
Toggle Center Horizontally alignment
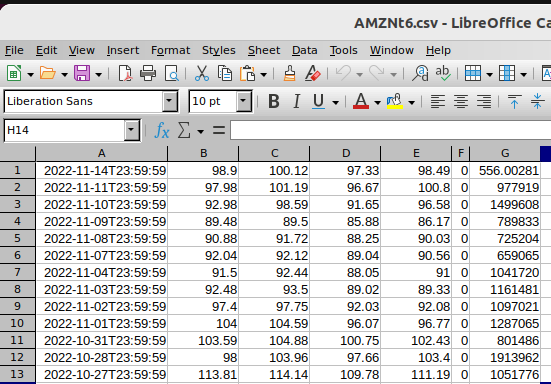coord(461,102)
